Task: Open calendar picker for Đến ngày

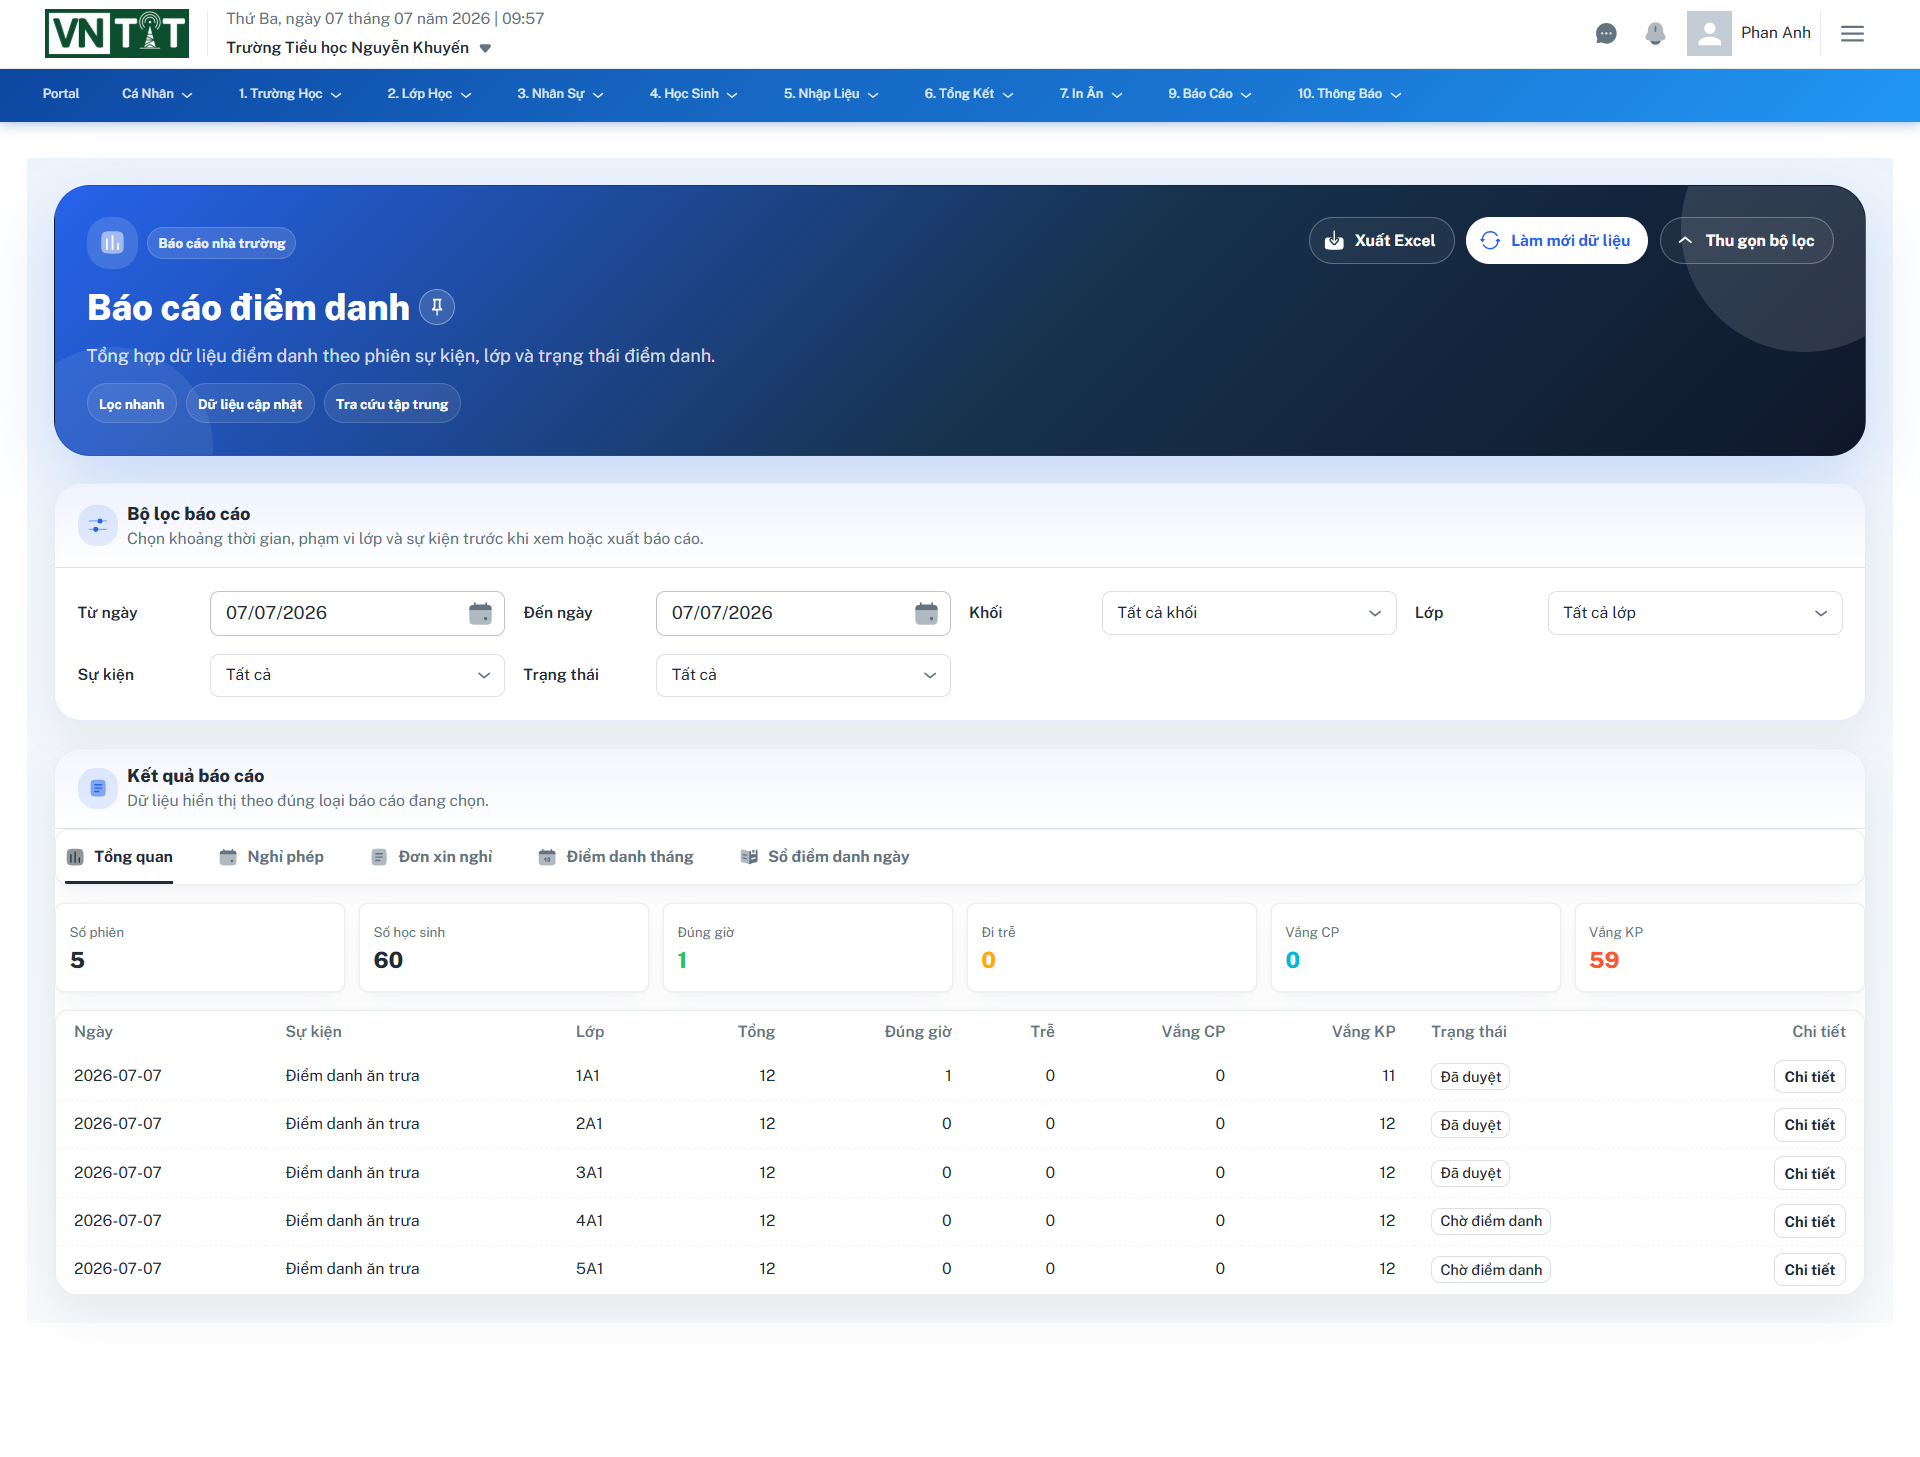Action: pos(926,613)
